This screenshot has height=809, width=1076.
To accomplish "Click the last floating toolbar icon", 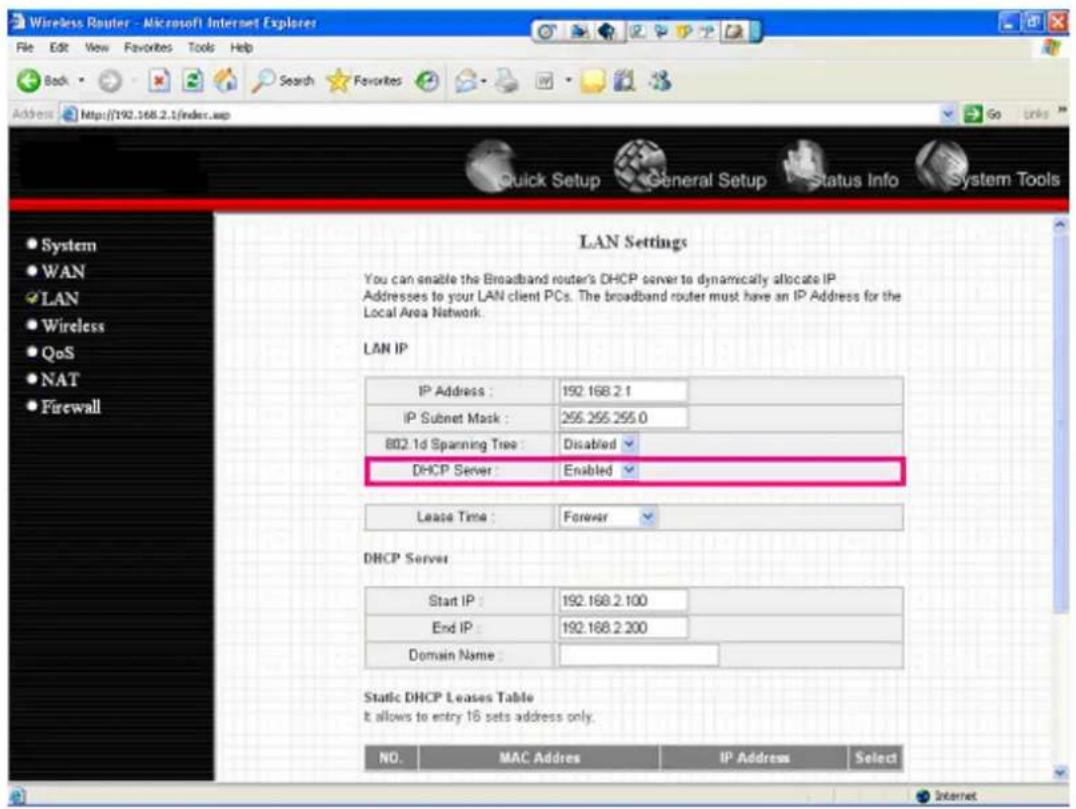I will 734,32.
